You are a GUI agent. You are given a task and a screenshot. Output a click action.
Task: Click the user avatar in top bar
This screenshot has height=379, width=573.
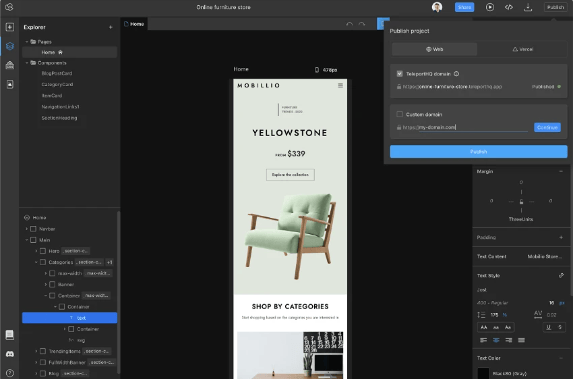[x=437, y=7]
